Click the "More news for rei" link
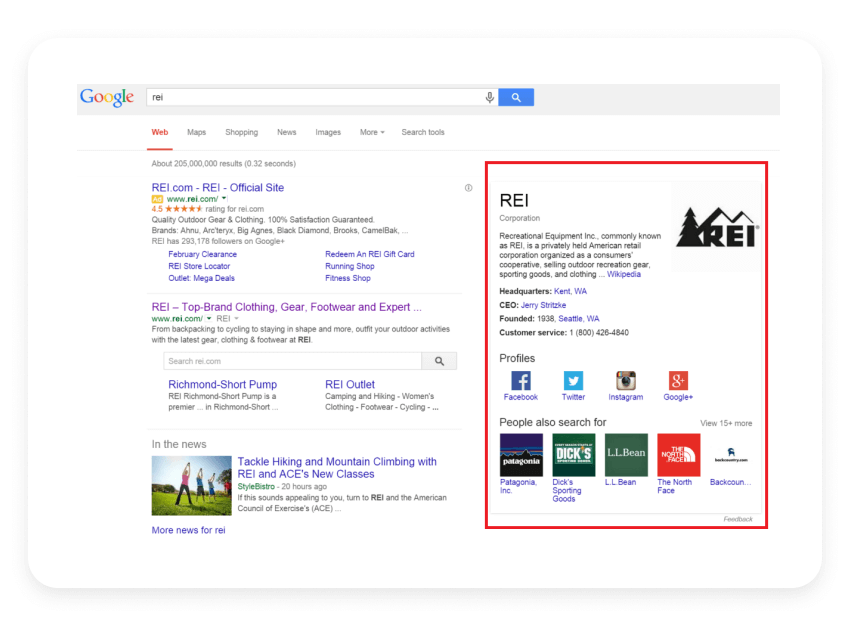Screen dimensions: 850x626 pos(188,530)
